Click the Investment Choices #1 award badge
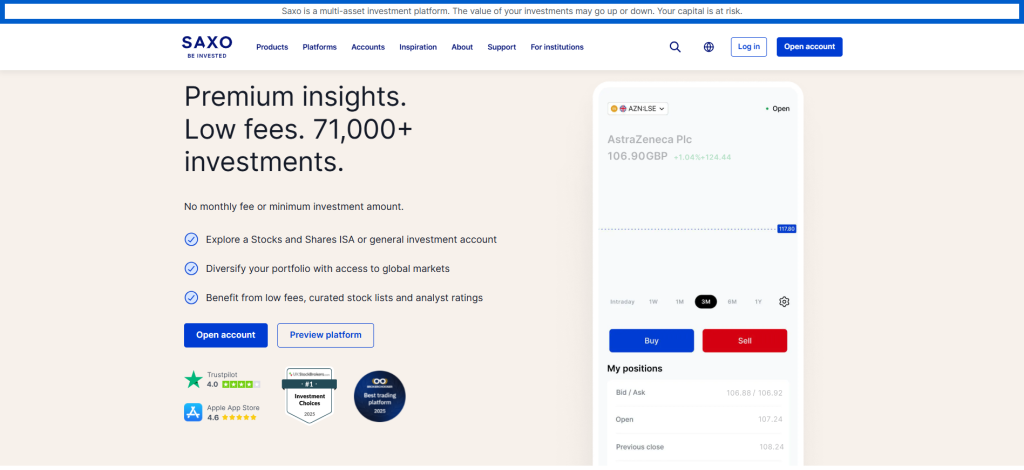1024x470 pixels. (308, 394)
